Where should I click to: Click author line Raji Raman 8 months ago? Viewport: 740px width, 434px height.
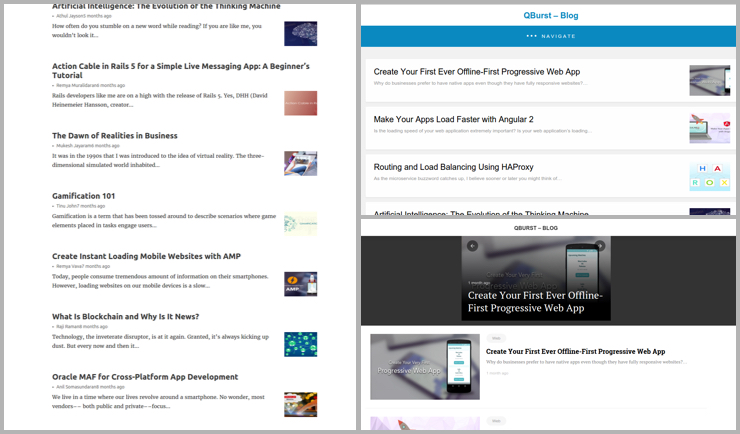click(82, 326)
